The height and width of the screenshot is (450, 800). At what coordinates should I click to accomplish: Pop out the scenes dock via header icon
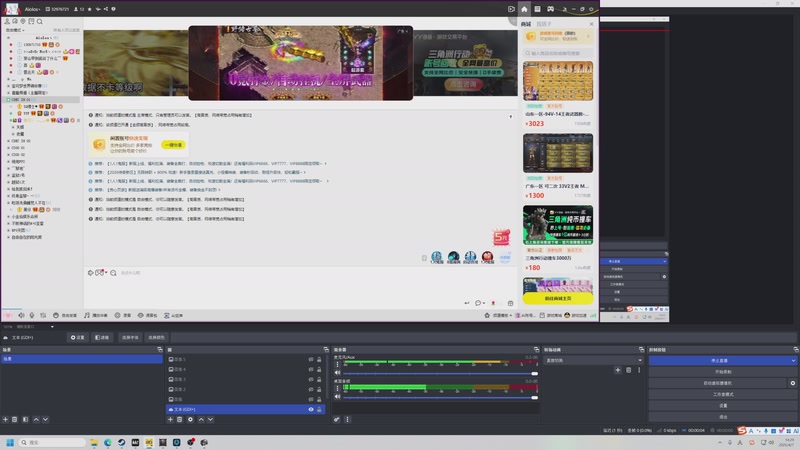pyautogui.click(x=160, y=349)
